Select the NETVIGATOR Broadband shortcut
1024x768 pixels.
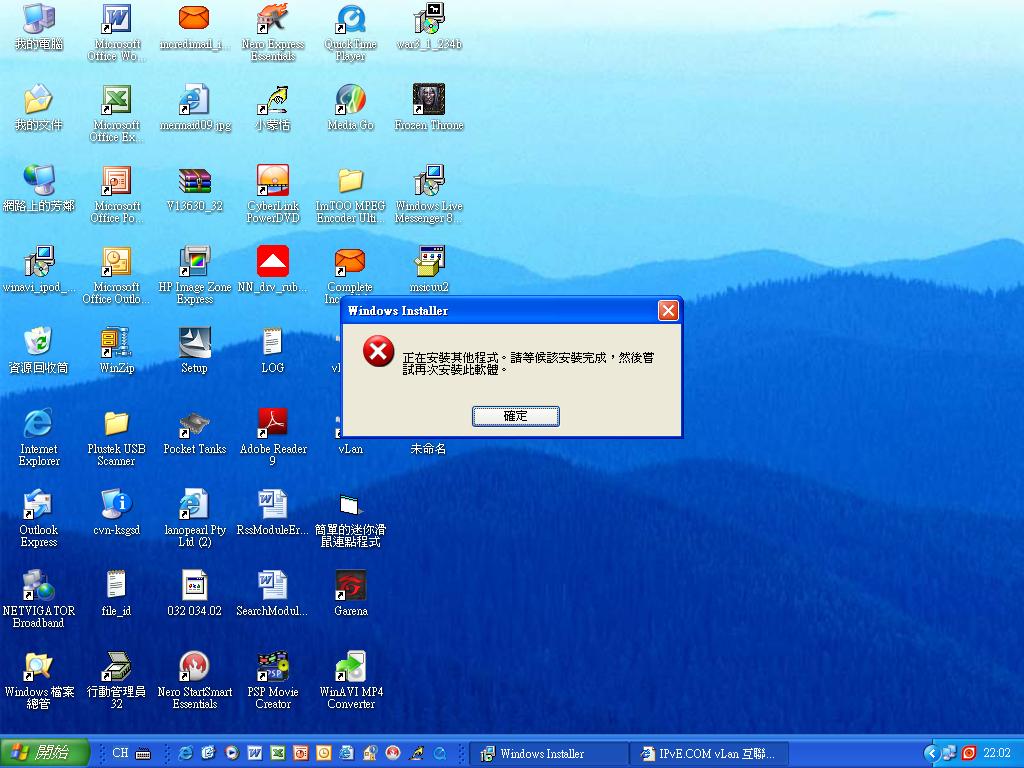[x=39, y=600]
